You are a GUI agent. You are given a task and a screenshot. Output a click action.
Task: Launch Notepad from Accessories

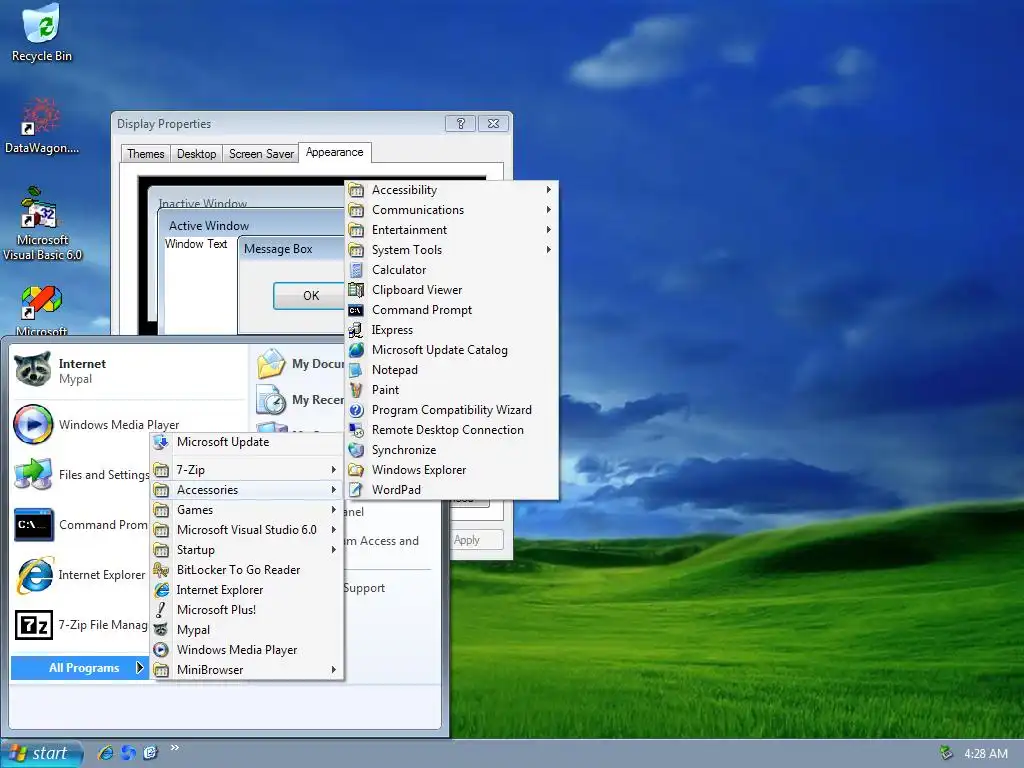[452, 370]
